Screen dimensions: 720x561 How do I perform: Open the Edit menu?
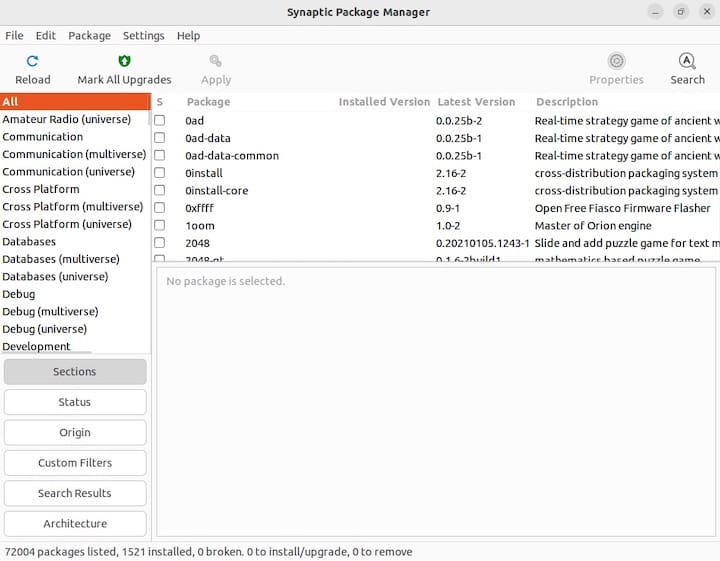coord(45,35)
